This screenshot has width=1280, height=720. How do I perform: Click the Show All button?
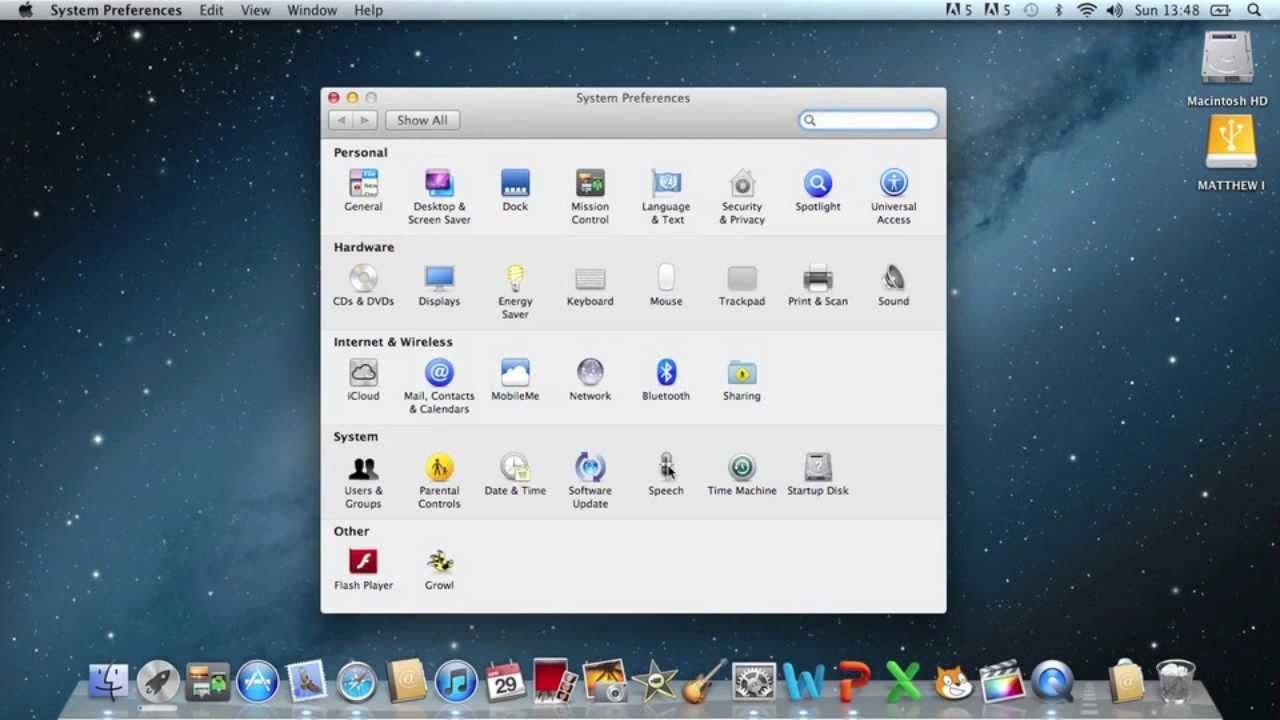pyautogui.click(x=422, y=120)
